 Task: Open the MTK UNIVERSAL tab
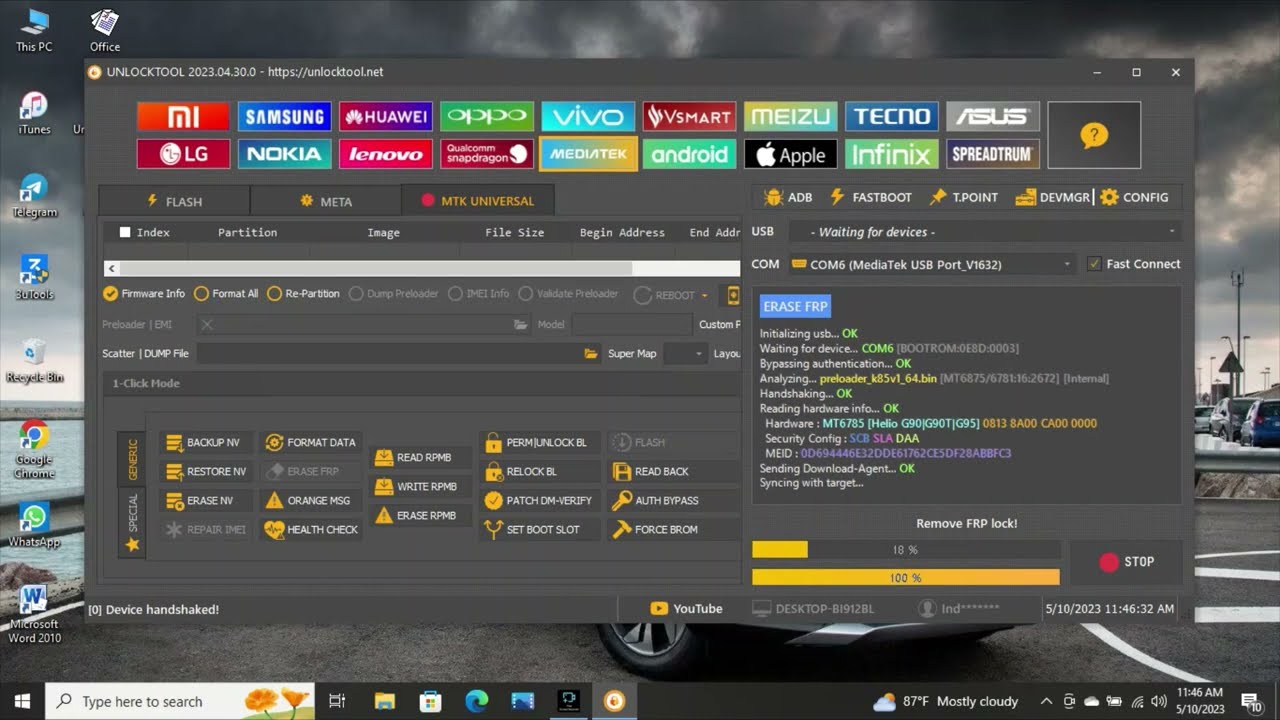click(478, 201)
